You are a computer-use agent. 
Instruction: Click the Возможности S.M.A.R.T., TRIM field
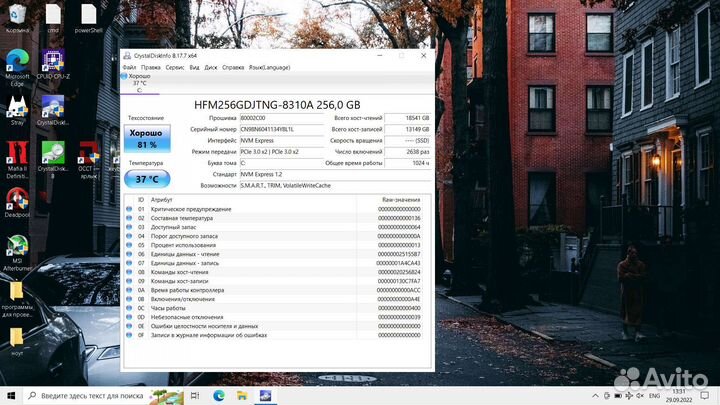335,186
